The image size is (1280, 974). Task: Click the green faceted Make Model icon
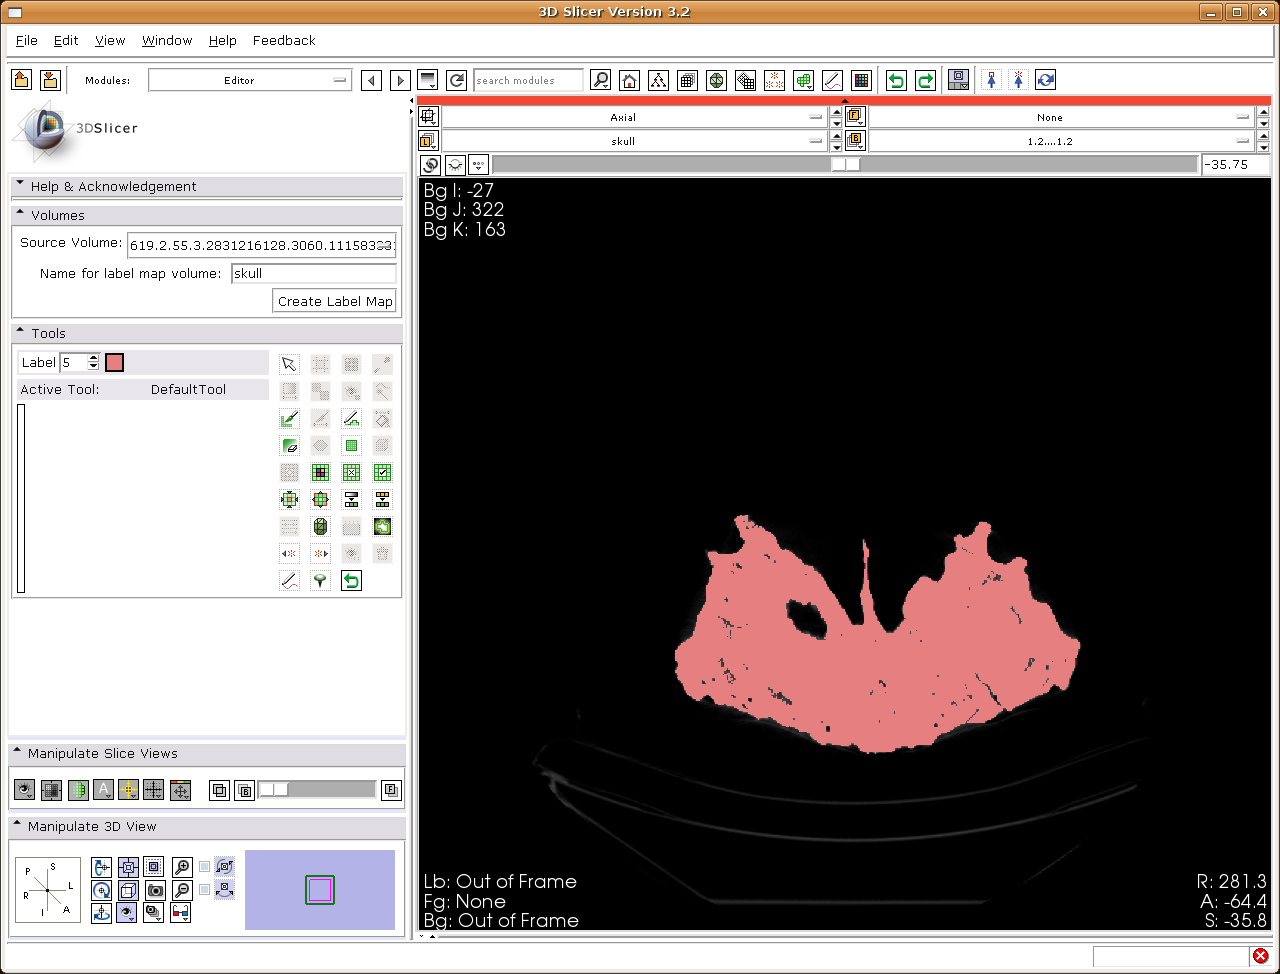point(320,526)
